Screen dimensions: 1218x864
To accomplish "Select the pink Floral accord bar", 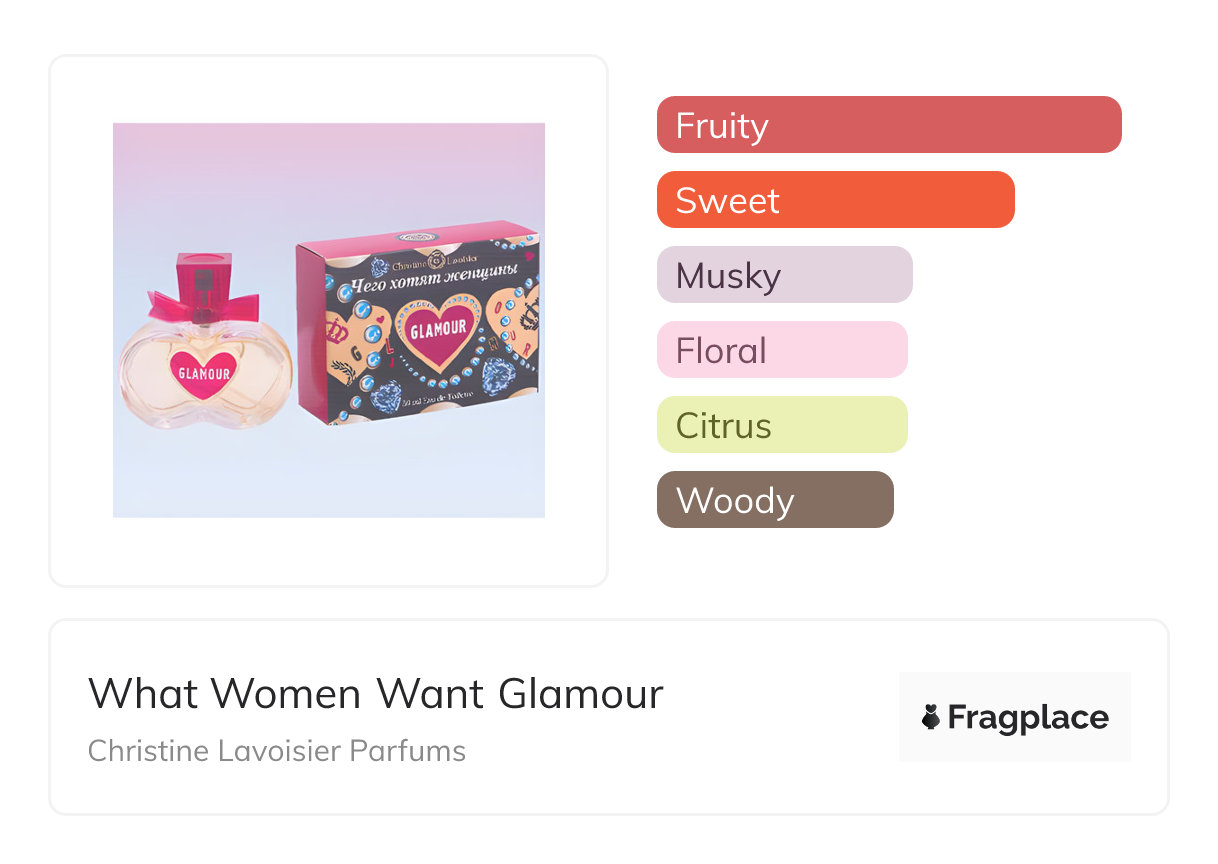I will (781, 350).
